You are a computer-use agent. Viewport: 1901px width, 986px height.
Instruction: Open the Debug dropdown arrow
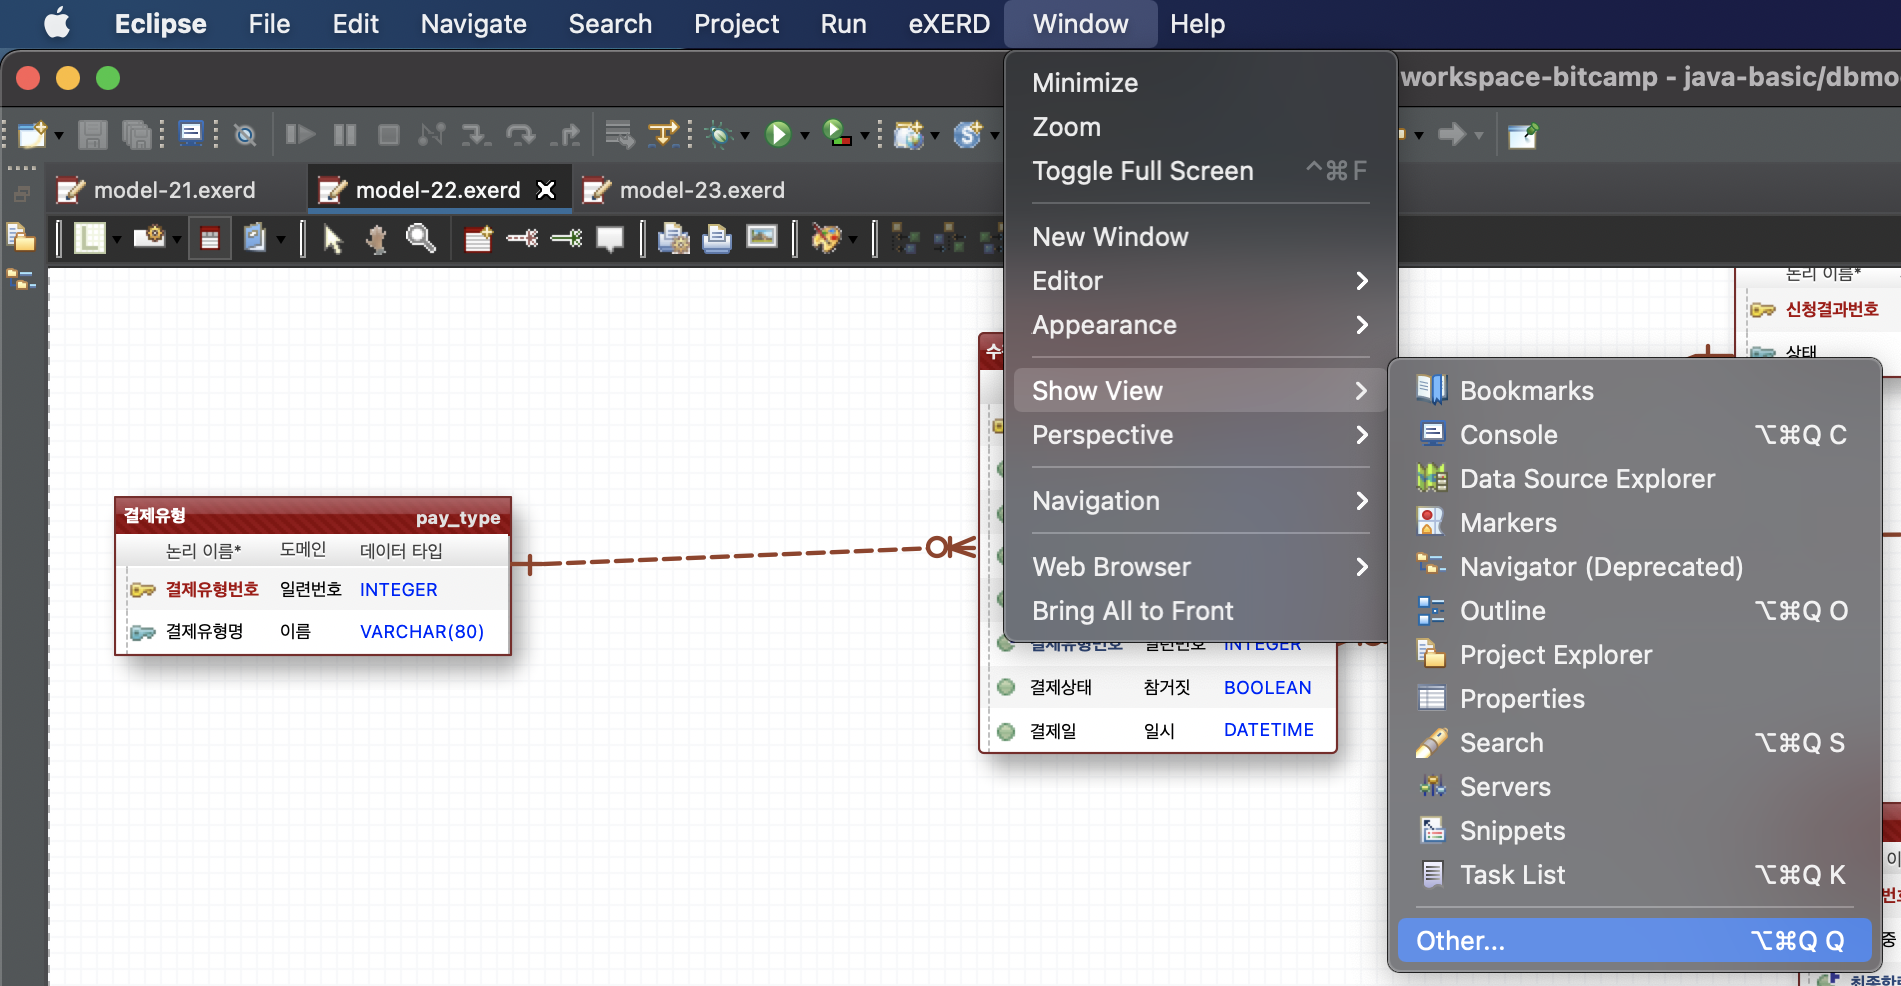click(745, 135)
